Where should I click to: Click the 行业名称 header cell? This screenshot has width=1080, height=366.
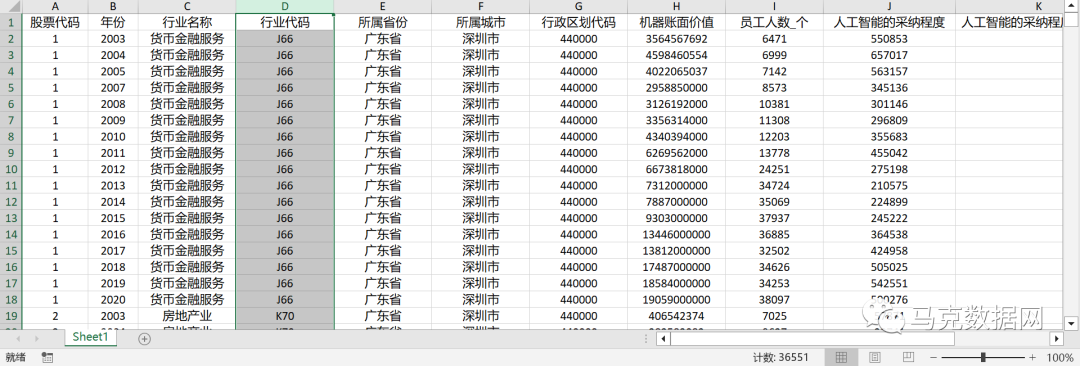click(x=187, y=22)
